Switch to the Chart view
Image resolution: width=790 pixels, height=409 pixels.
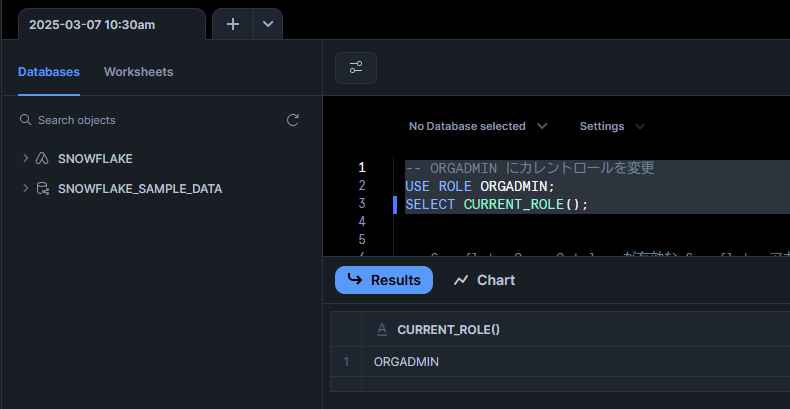coord(484,280)
